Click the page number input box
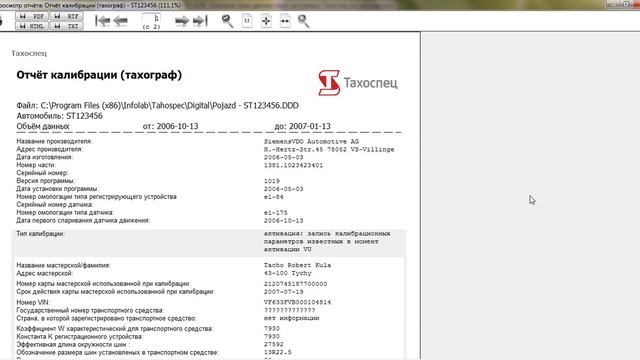Viewport: 640px width, 360px height. (151, 18)
